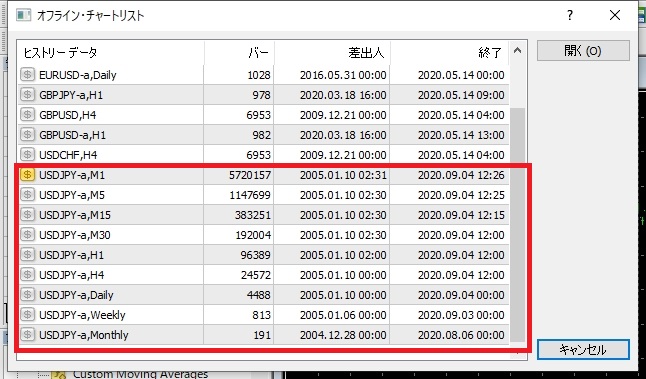The height and width of the screenshot is (379, 646).
Task: Click bar count 24572
Action: (256, 275)
